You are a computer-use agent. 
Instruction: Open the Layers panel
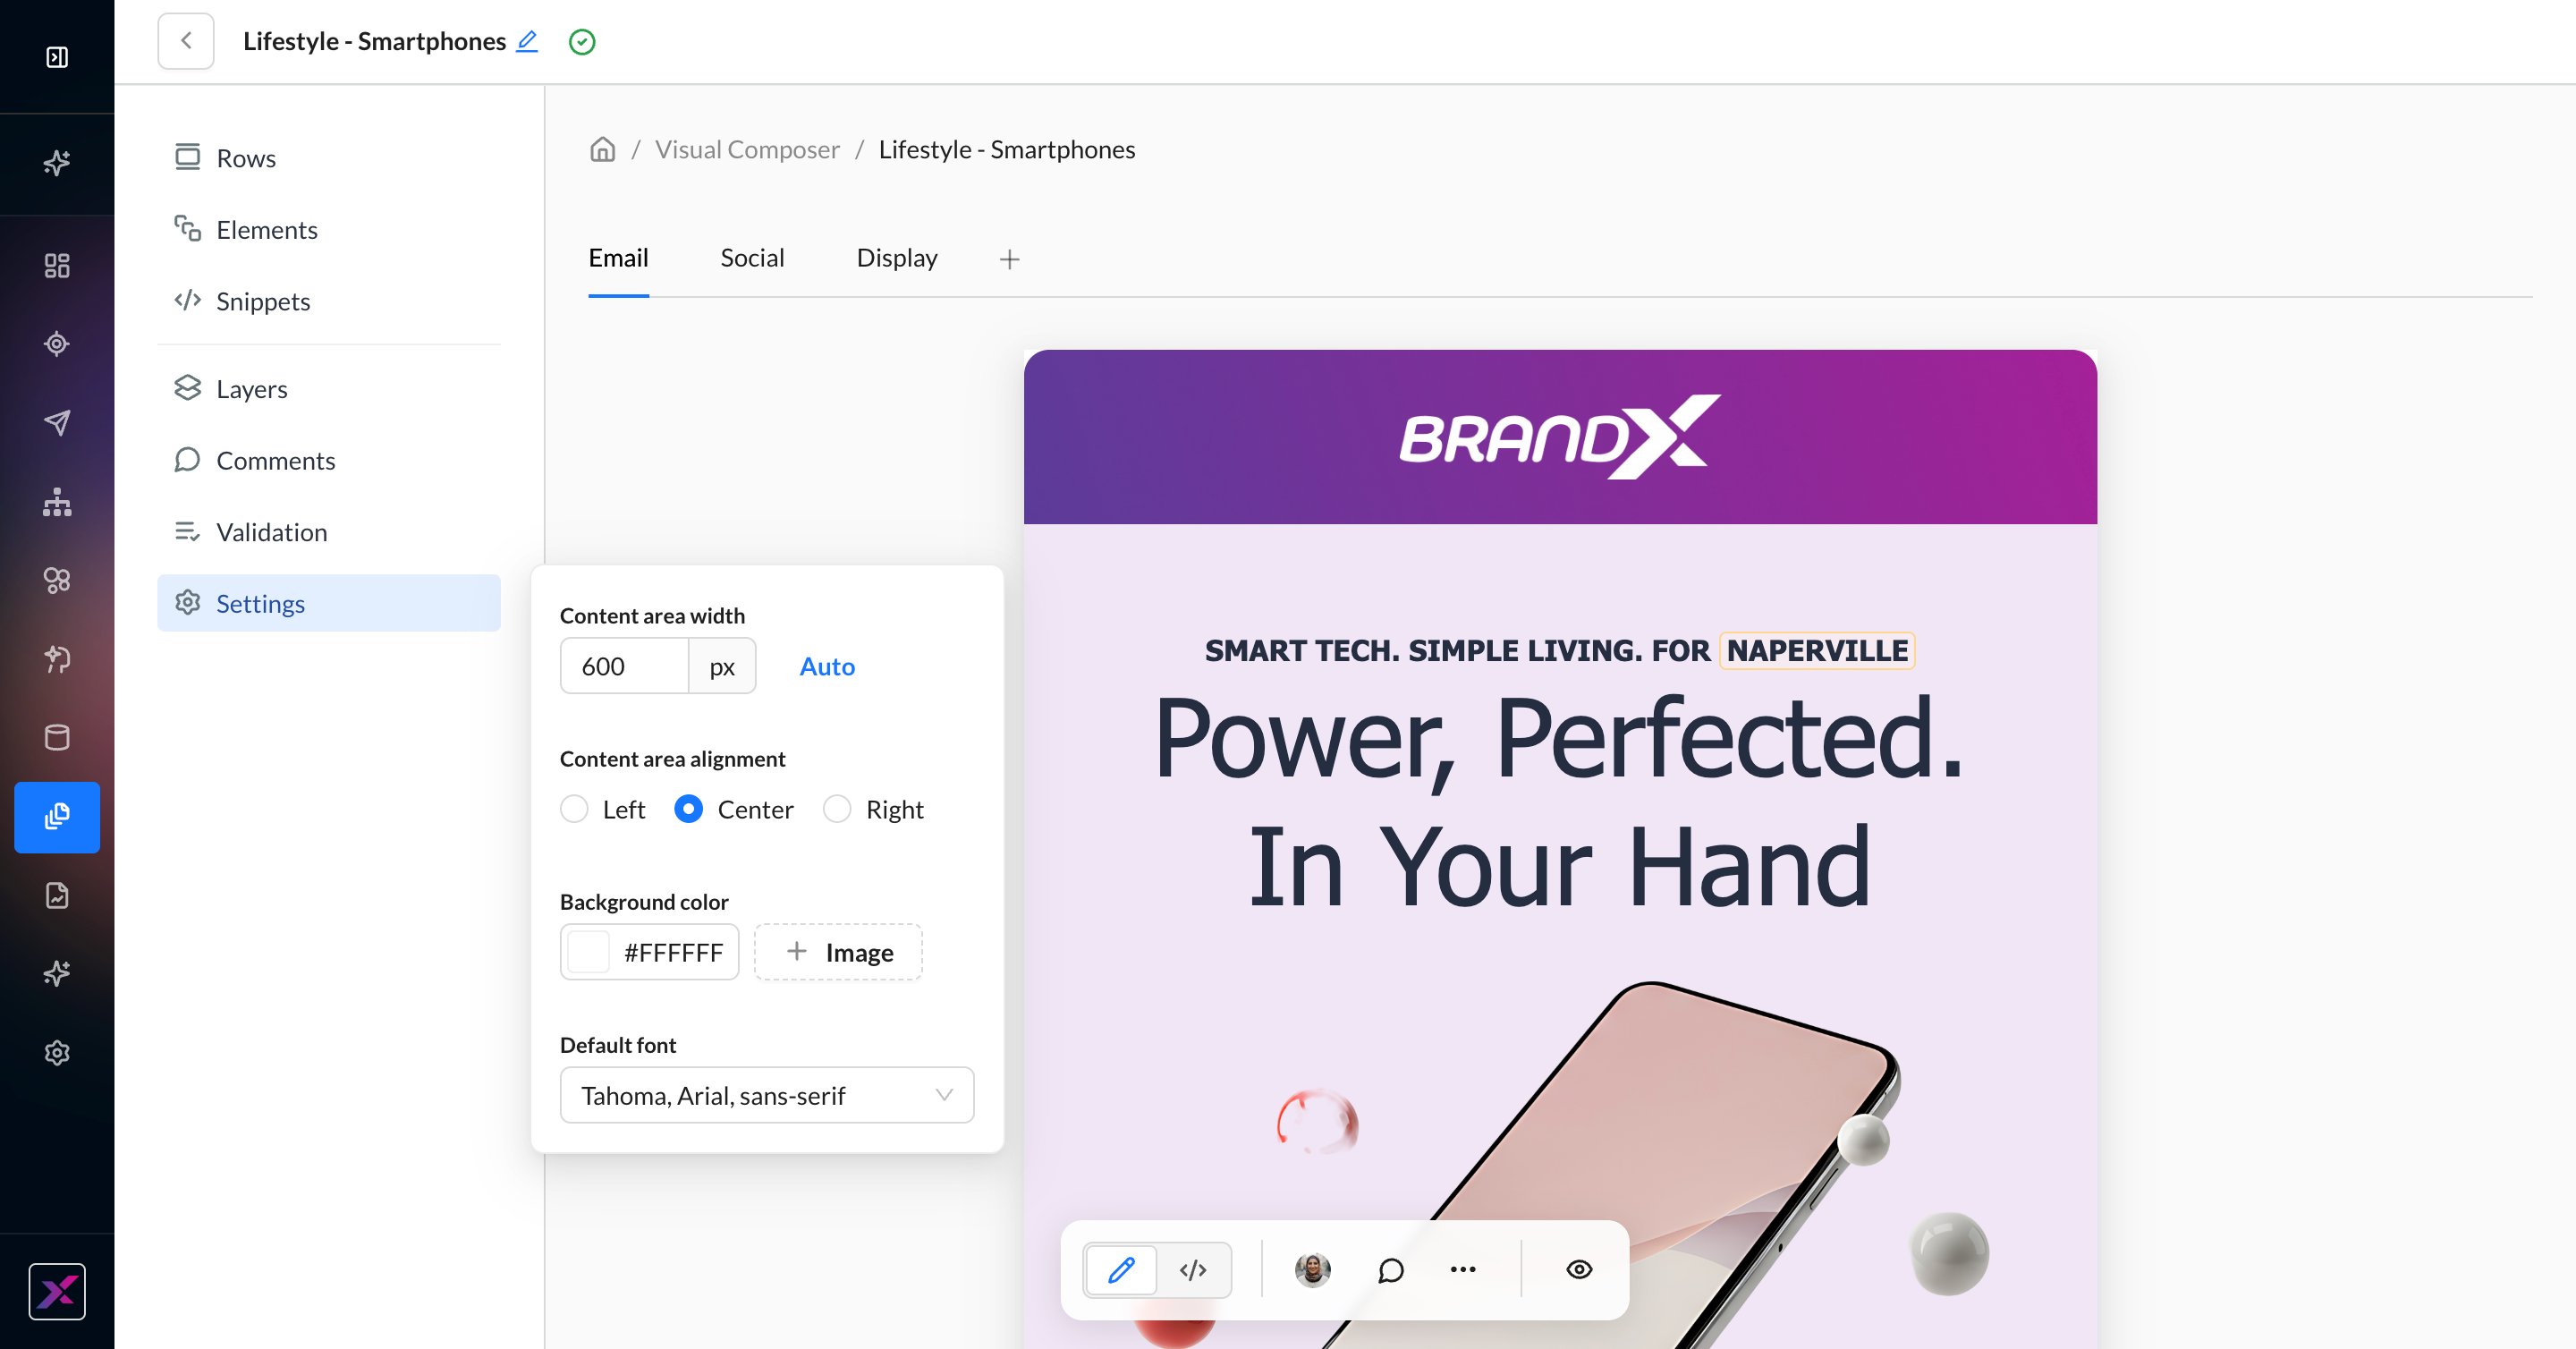[x=329, y=389]
